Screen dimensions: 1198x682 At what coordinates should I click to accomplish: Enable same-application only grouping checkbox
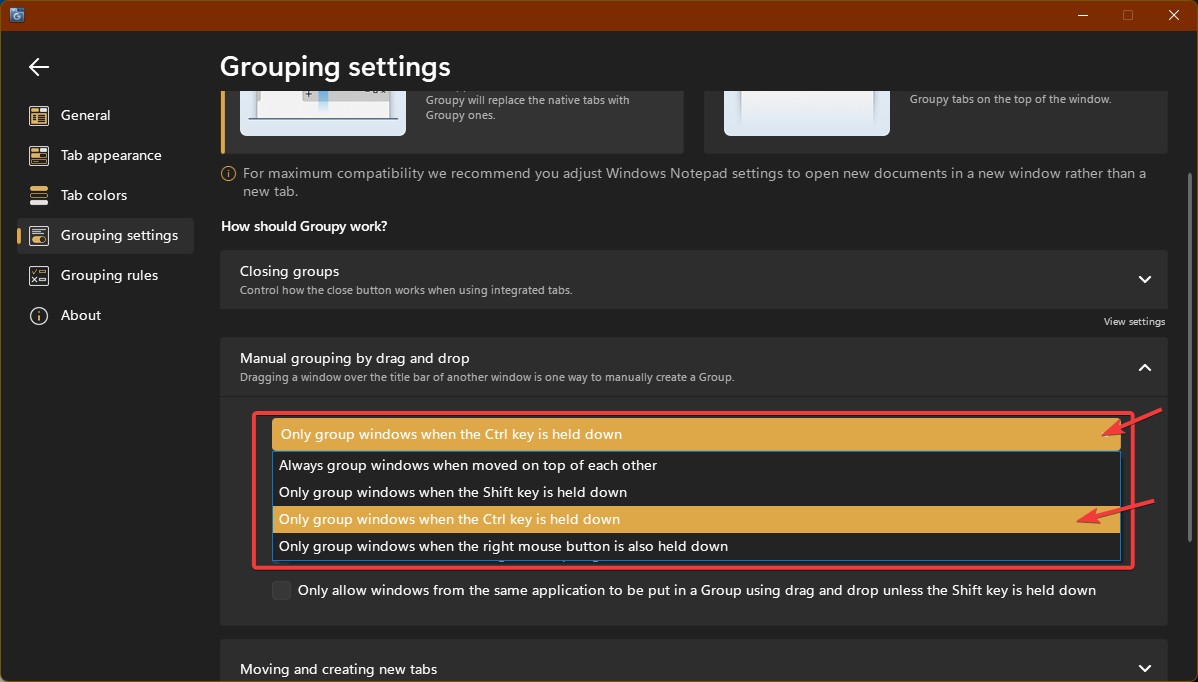[282, 590]
